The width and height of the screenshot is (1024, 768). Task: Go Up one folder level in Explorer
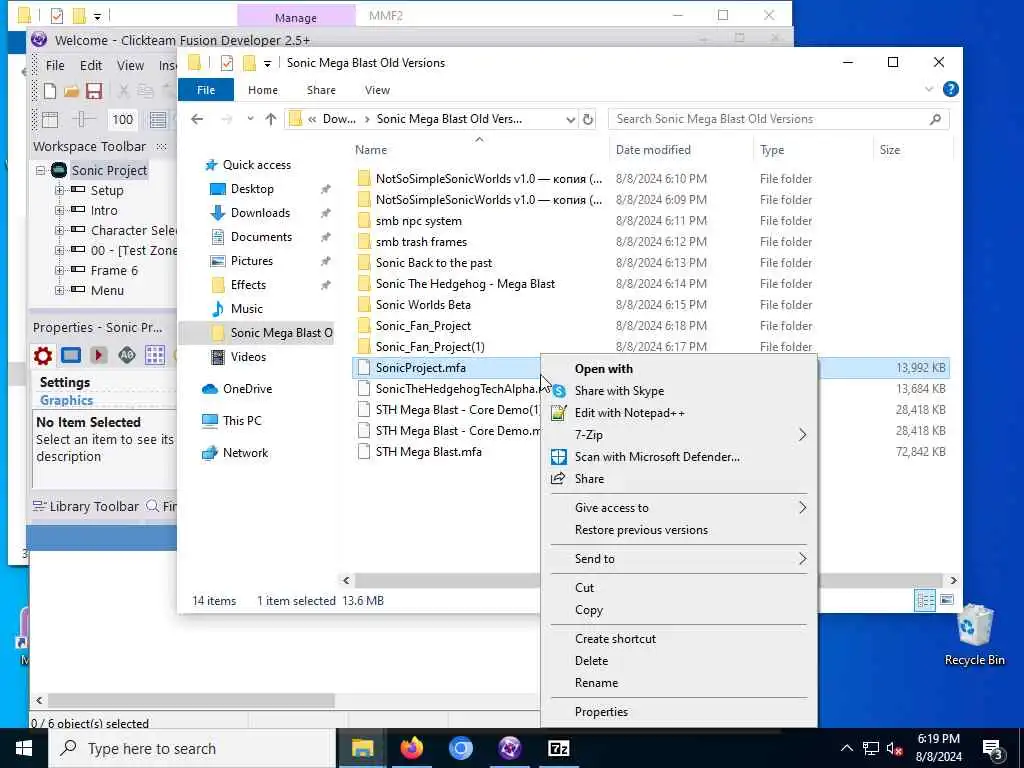[x=271, y=119]
